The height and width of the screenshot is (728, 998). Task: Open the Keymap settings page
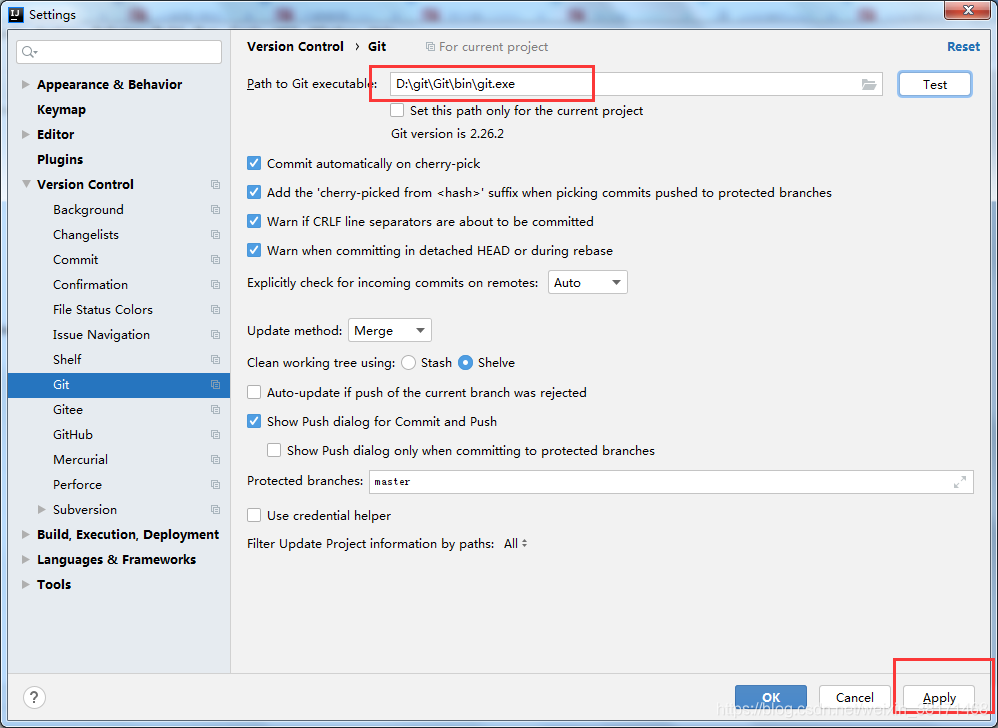tap(61, 109)
